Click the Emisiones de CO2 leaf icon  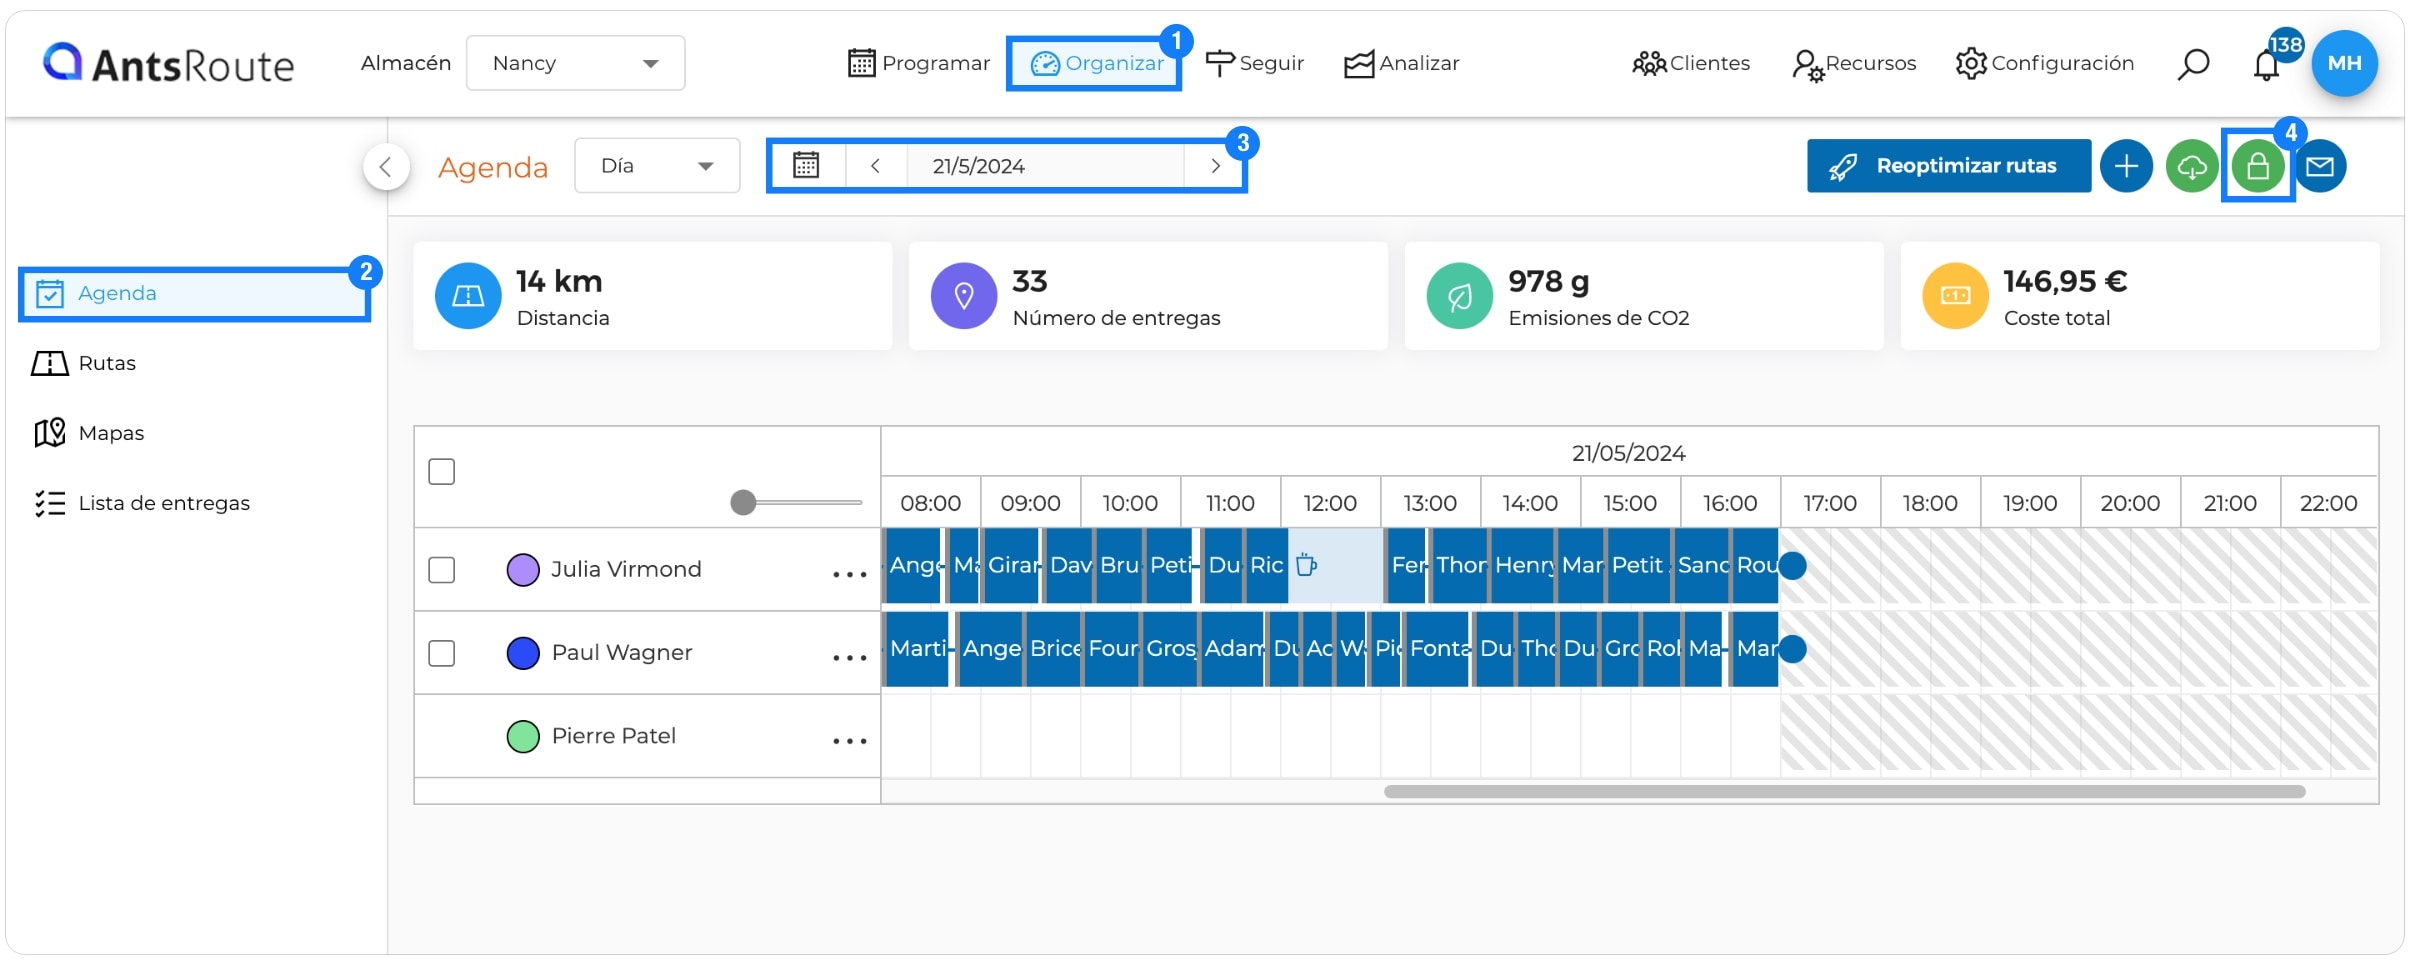(1460, 296)
